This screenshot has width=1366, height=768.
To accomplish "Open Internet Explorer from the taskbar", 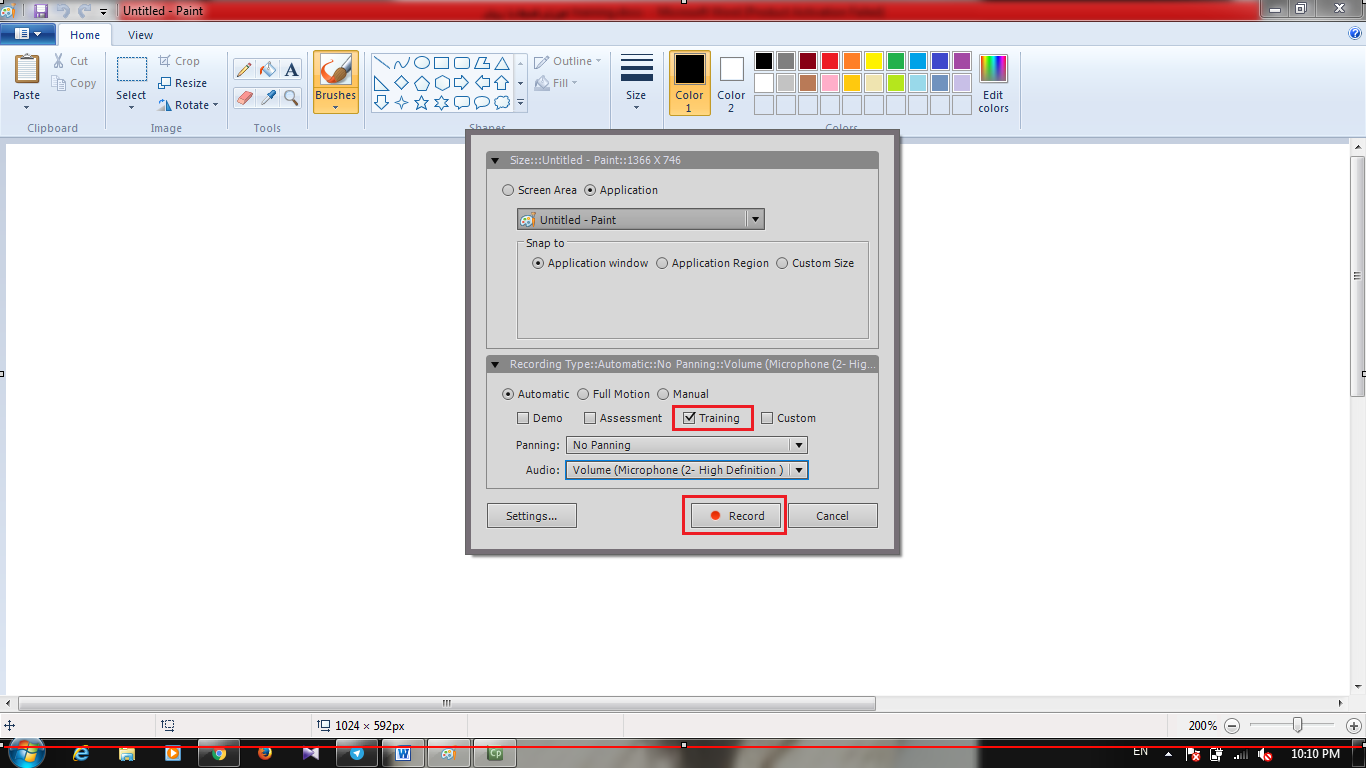I will [x=81, y=754].
